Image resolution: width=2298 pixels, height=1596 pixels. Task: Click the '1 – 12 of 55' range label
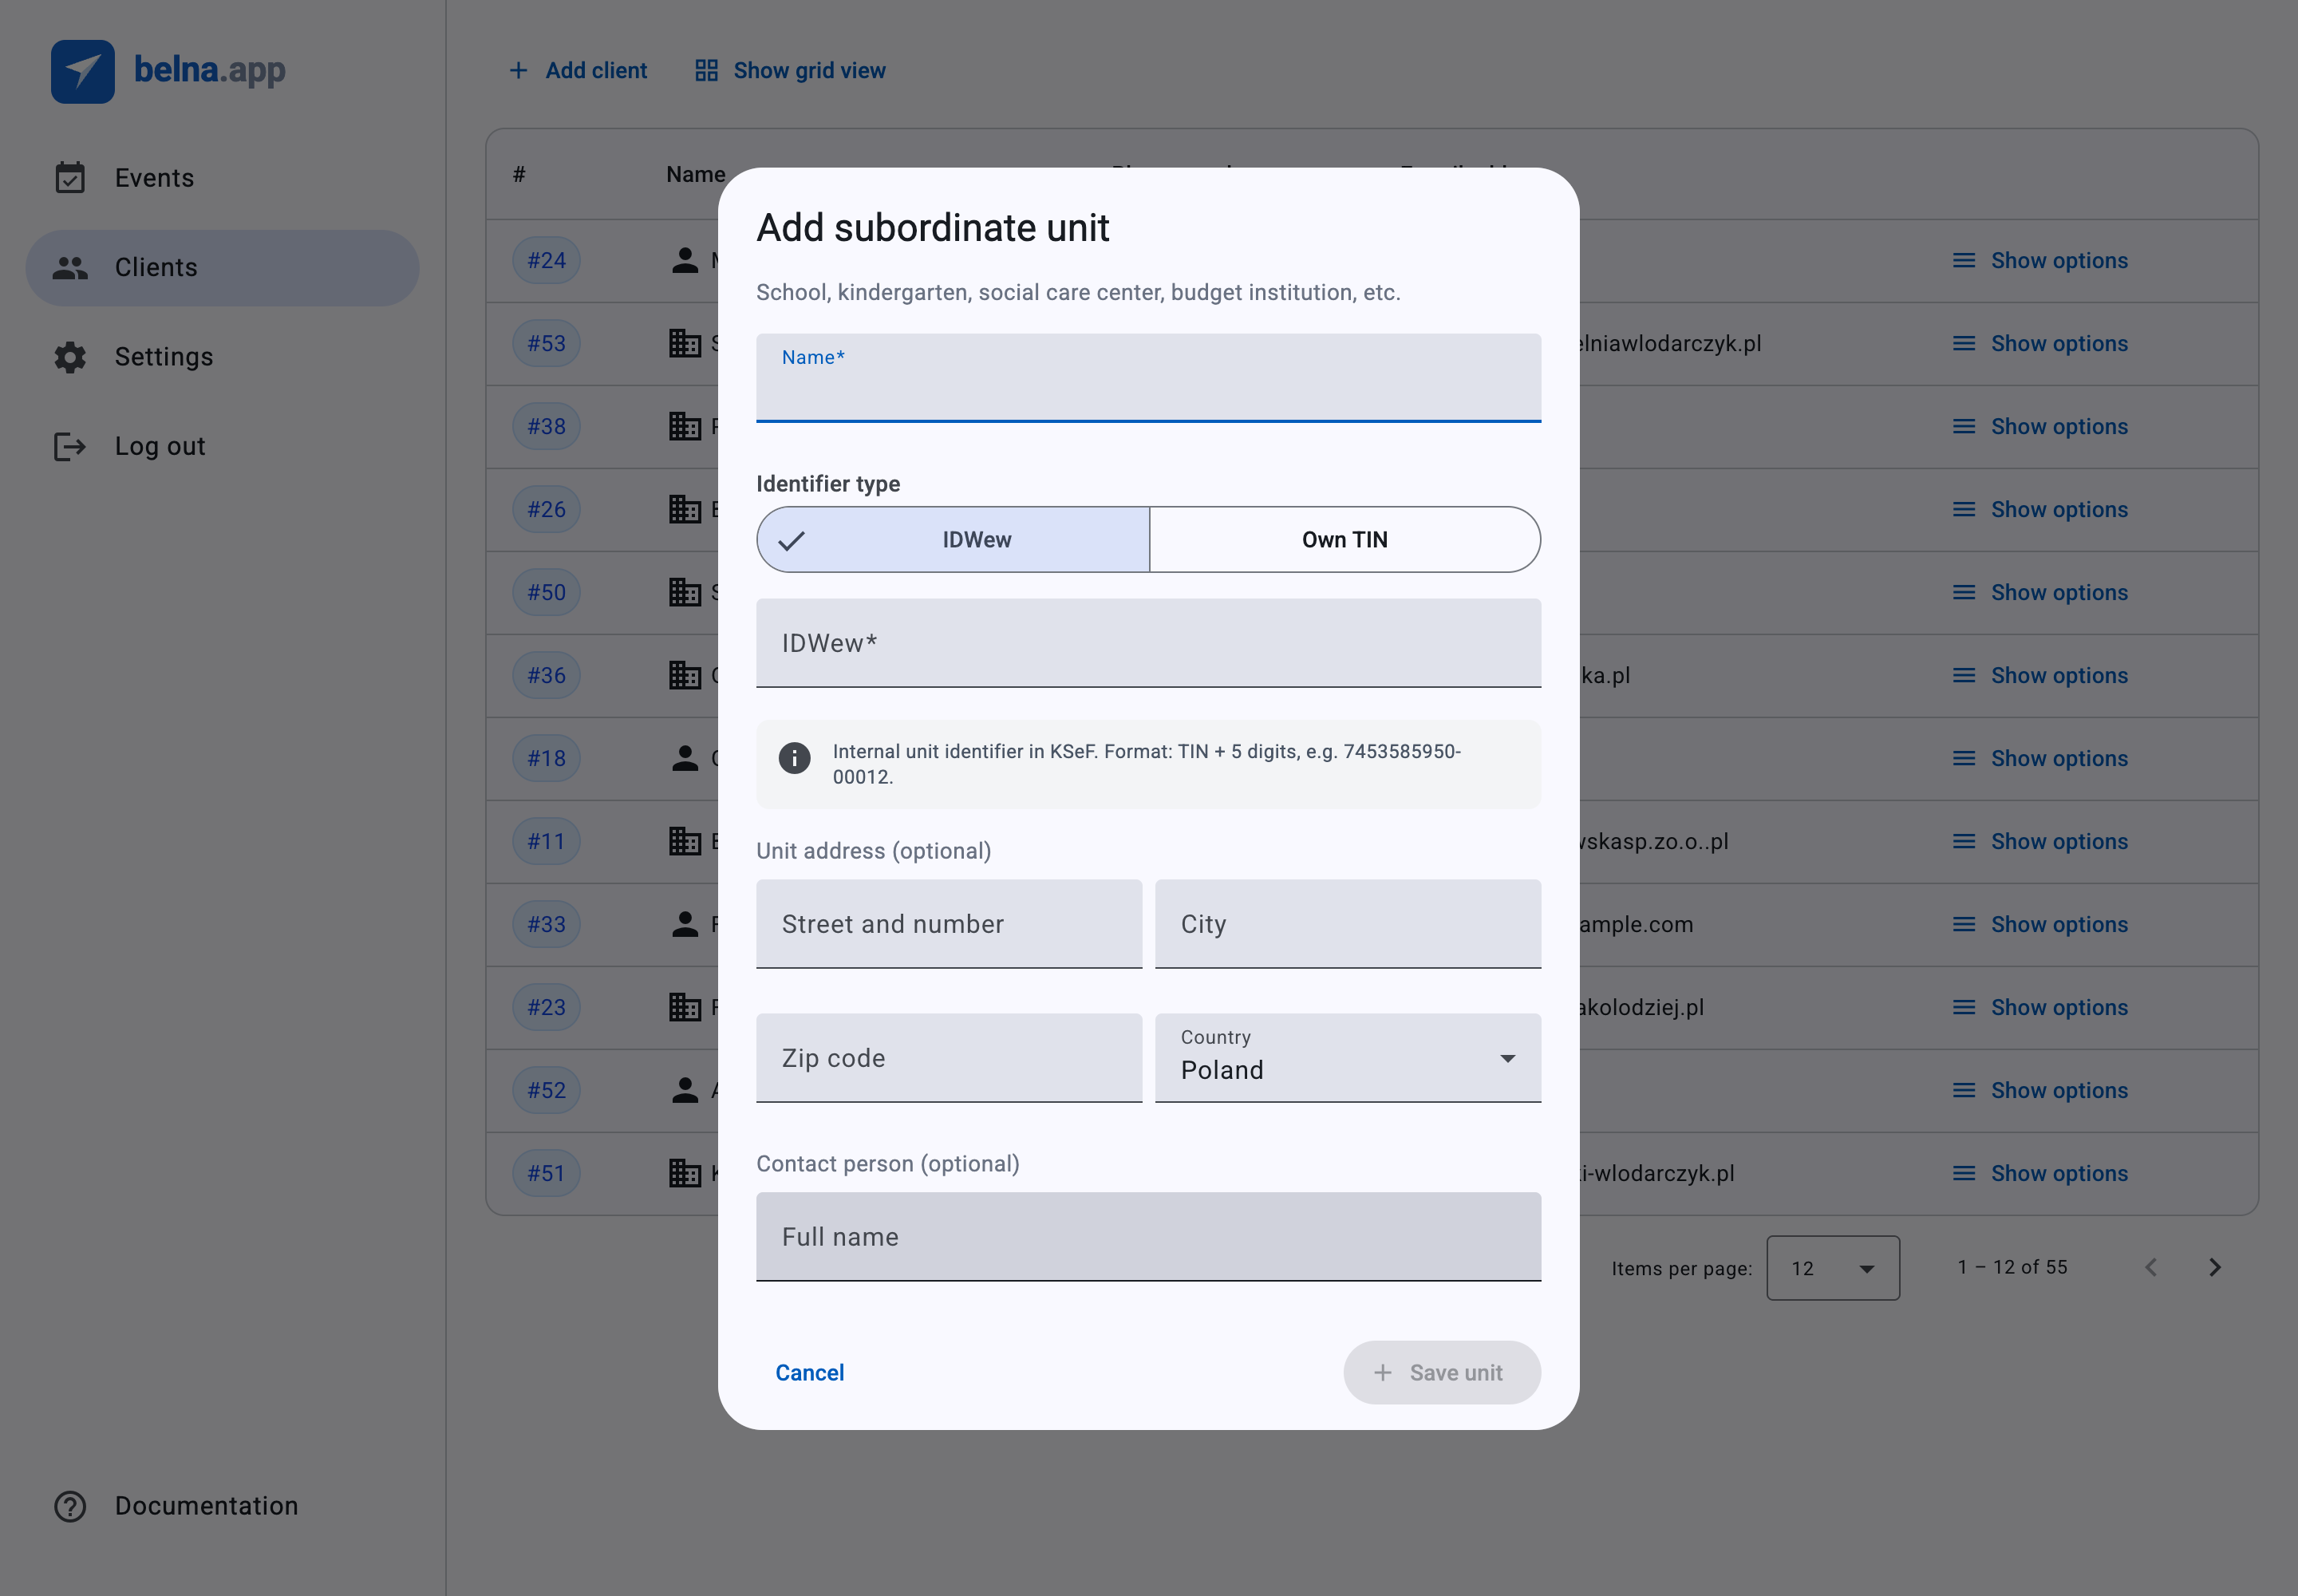2012,1267
